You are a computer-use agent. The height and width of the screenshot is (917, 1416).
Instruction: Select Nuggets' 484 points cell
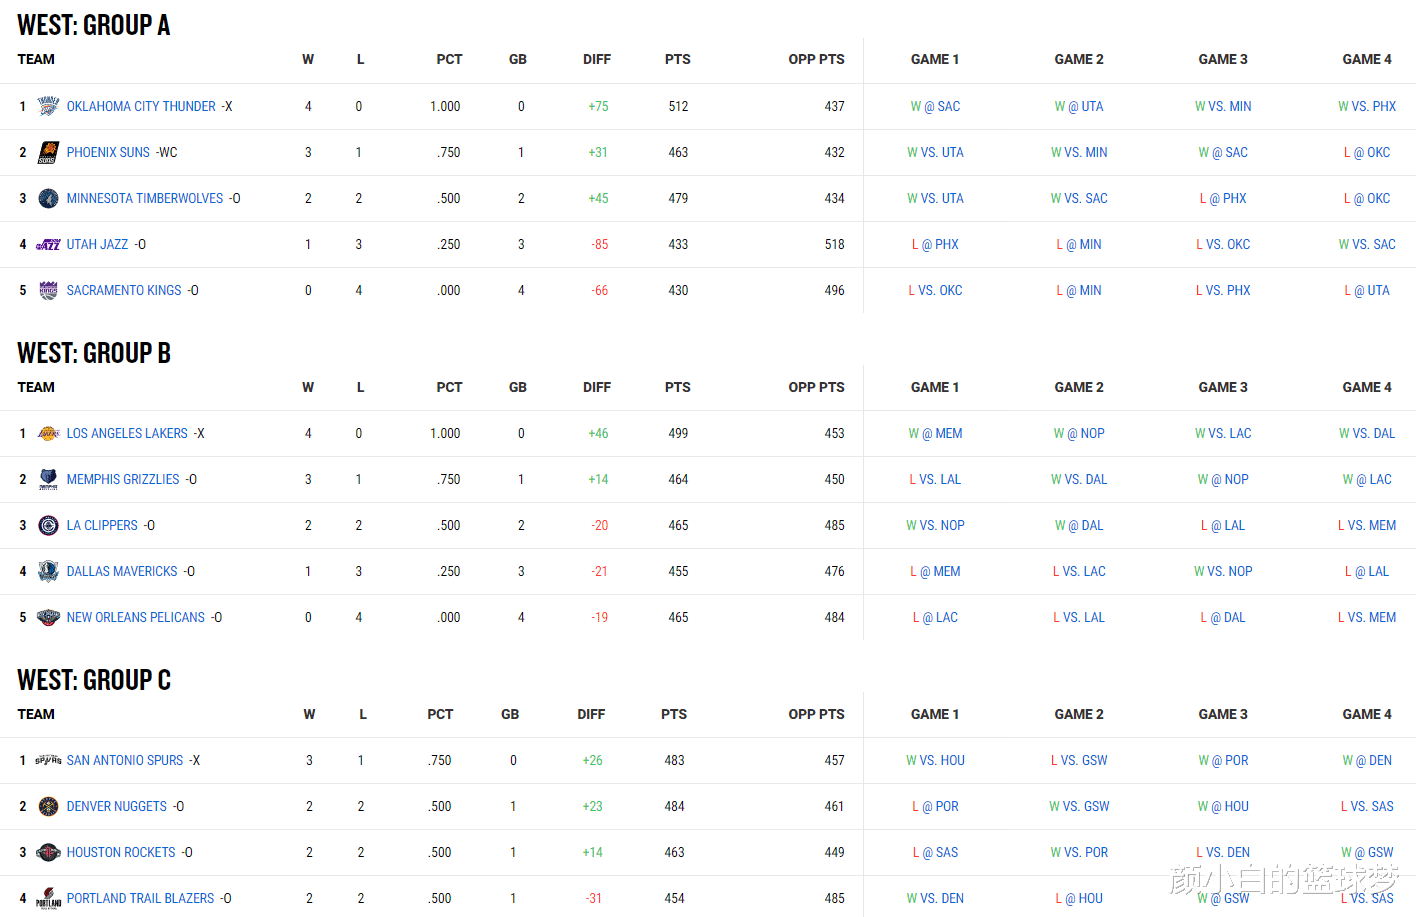click(674, 806)
